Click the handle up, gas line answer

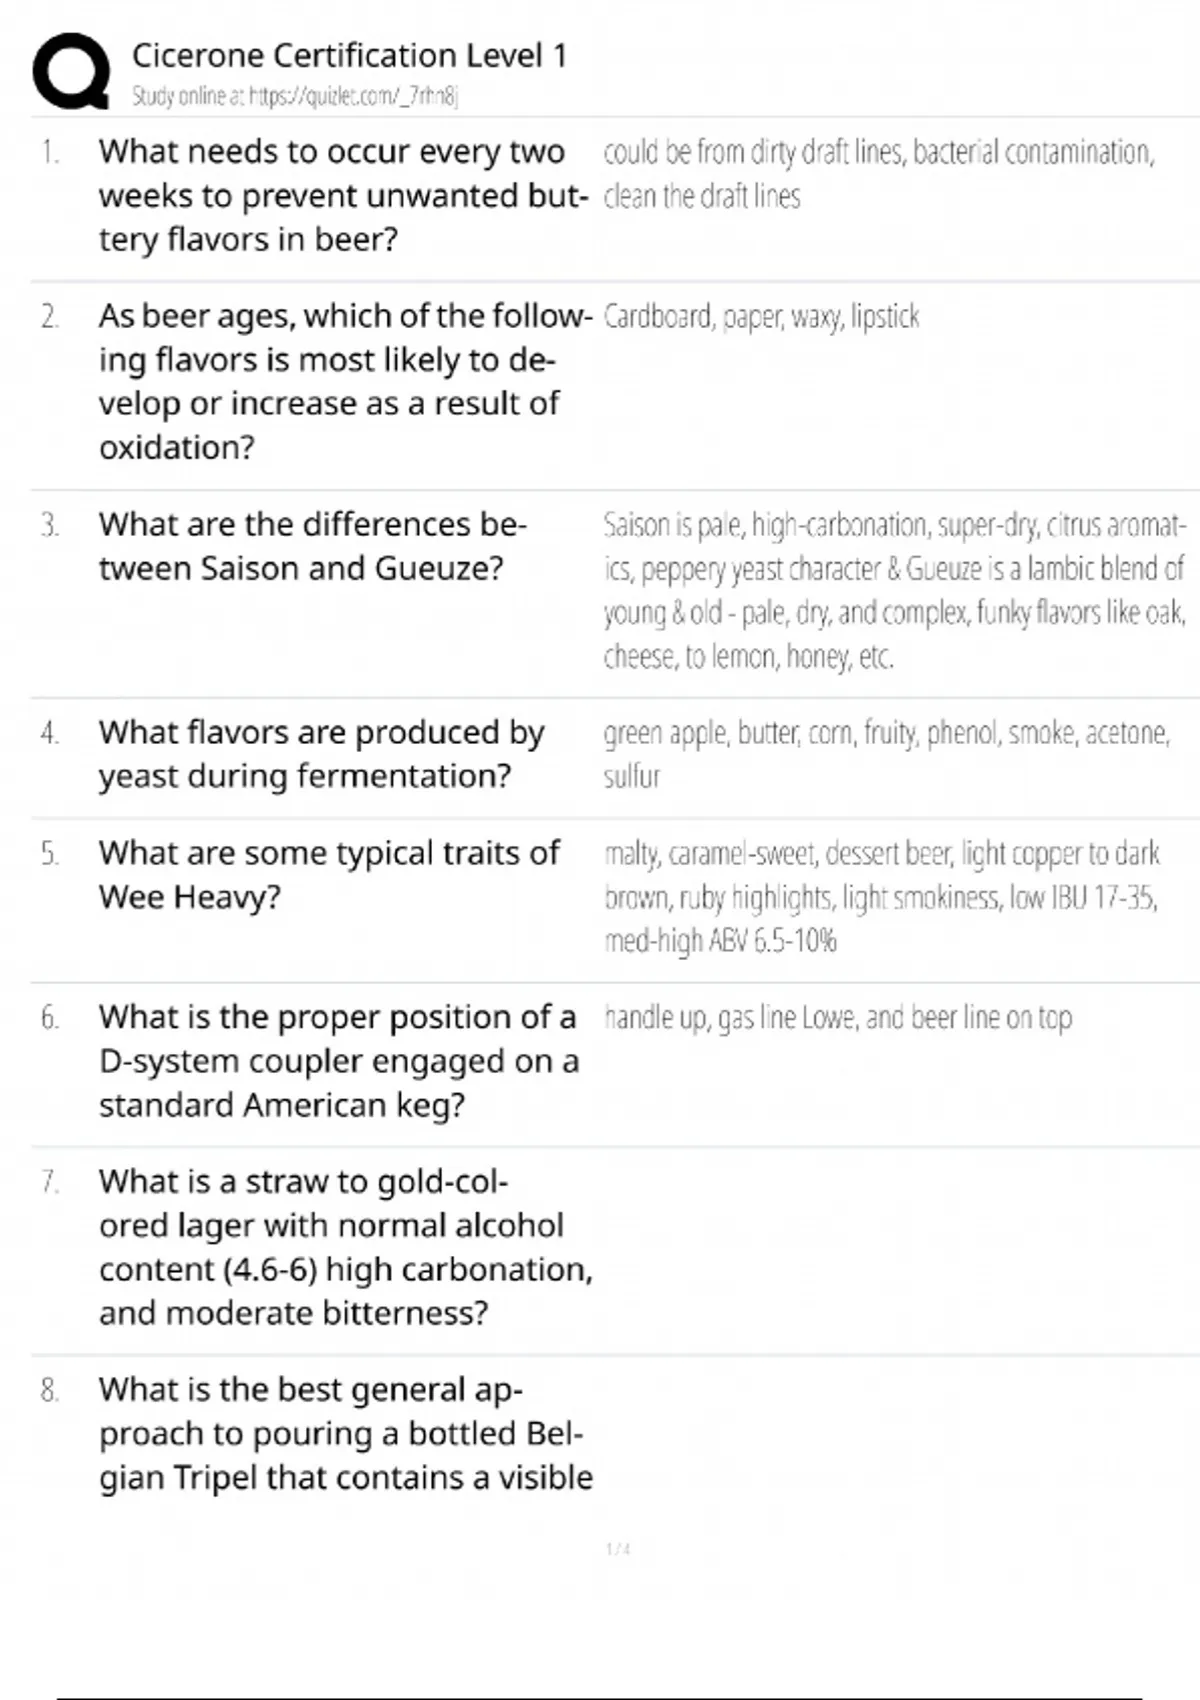[838, 1018]
